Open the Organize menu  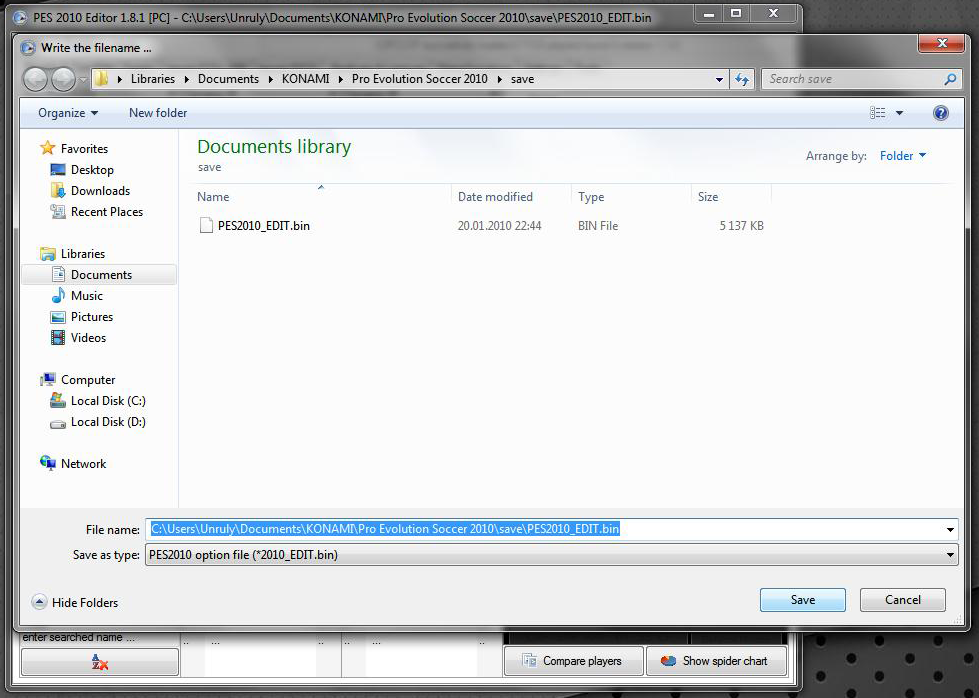[x=67, y=113]
